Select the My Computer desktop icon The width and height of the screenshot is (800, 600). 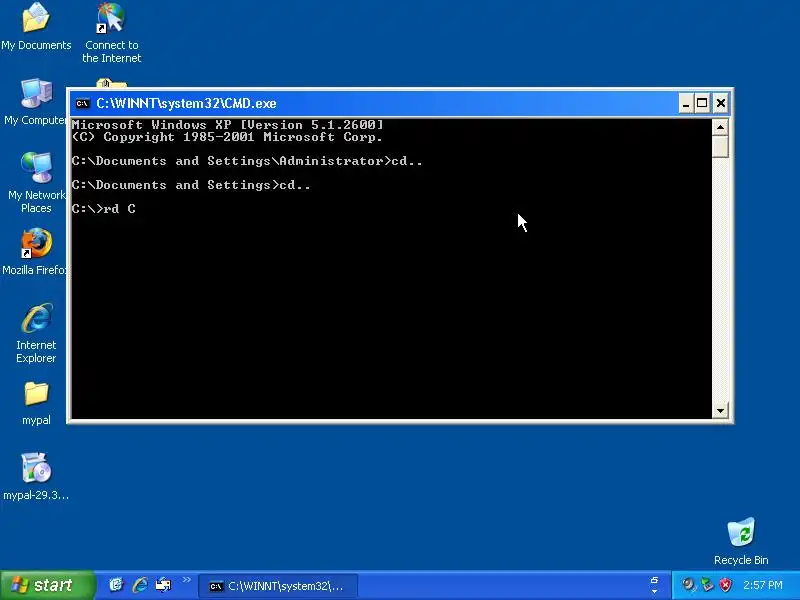click(x=35, y=102)
